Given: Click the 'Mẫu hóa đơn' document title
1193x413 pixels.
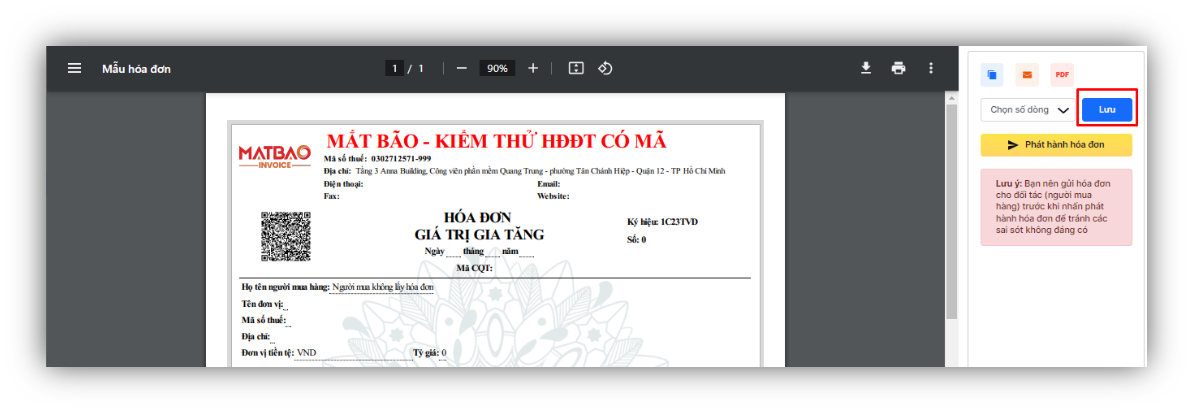Looking at the screenshot, I should click(x=136, y=68).
